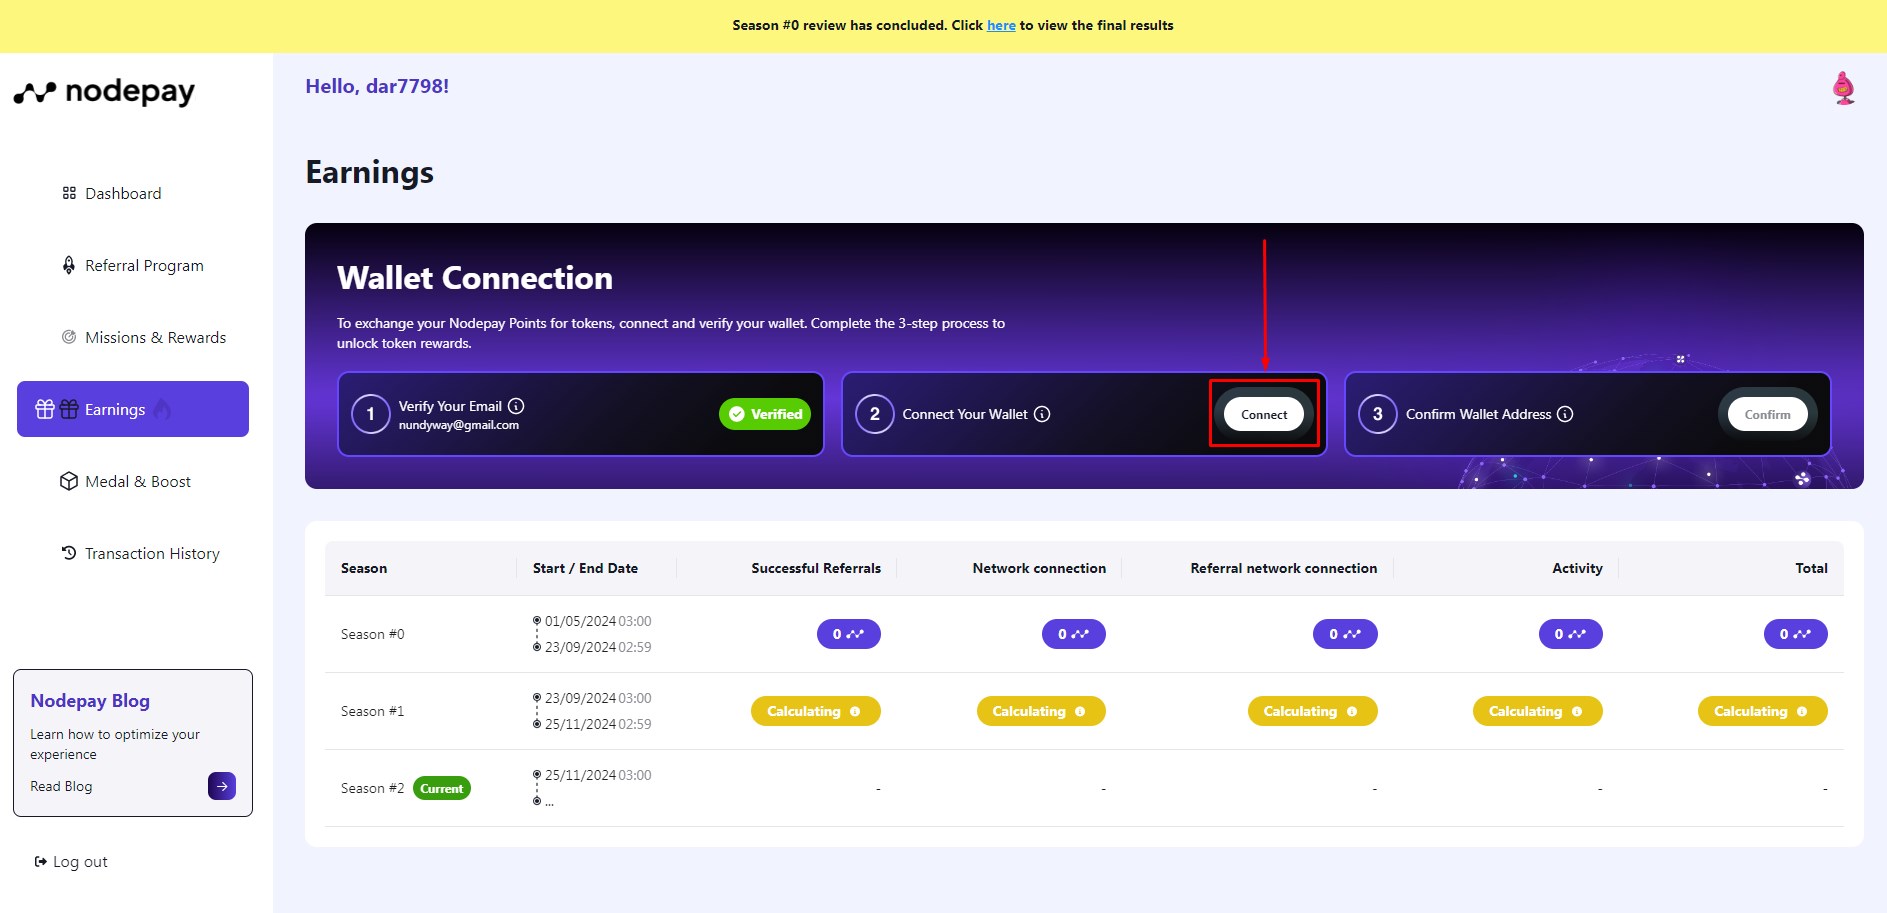1887x913 pixels.
Task: Click the Successful Referrals column header
Action: pos(816,568)
